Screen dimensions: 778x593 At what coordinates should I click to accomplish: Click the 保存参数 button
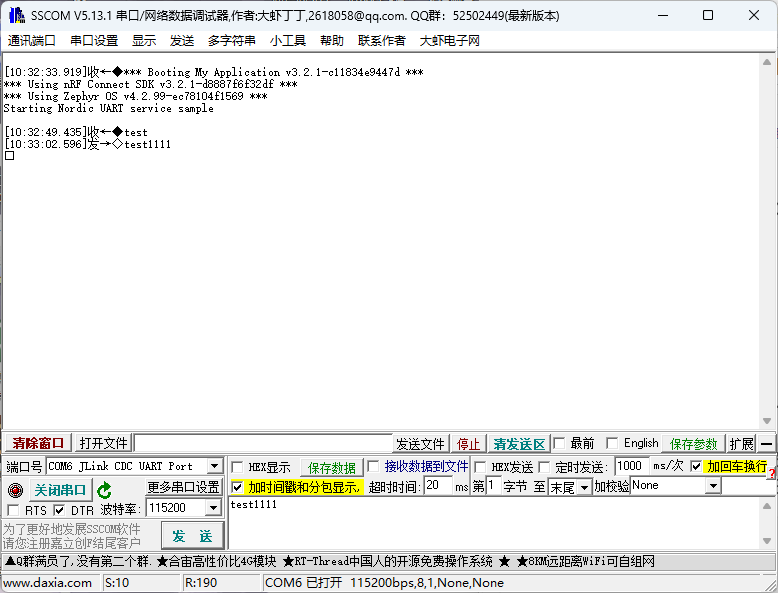[694, 444]
